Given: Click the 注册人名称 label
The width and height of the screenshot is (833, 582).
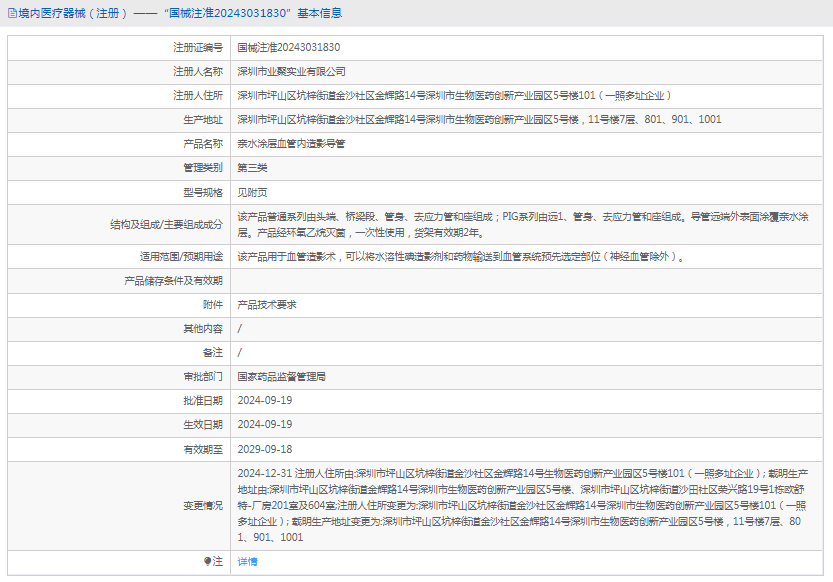Looking at the screenshot, I should 198,72.
